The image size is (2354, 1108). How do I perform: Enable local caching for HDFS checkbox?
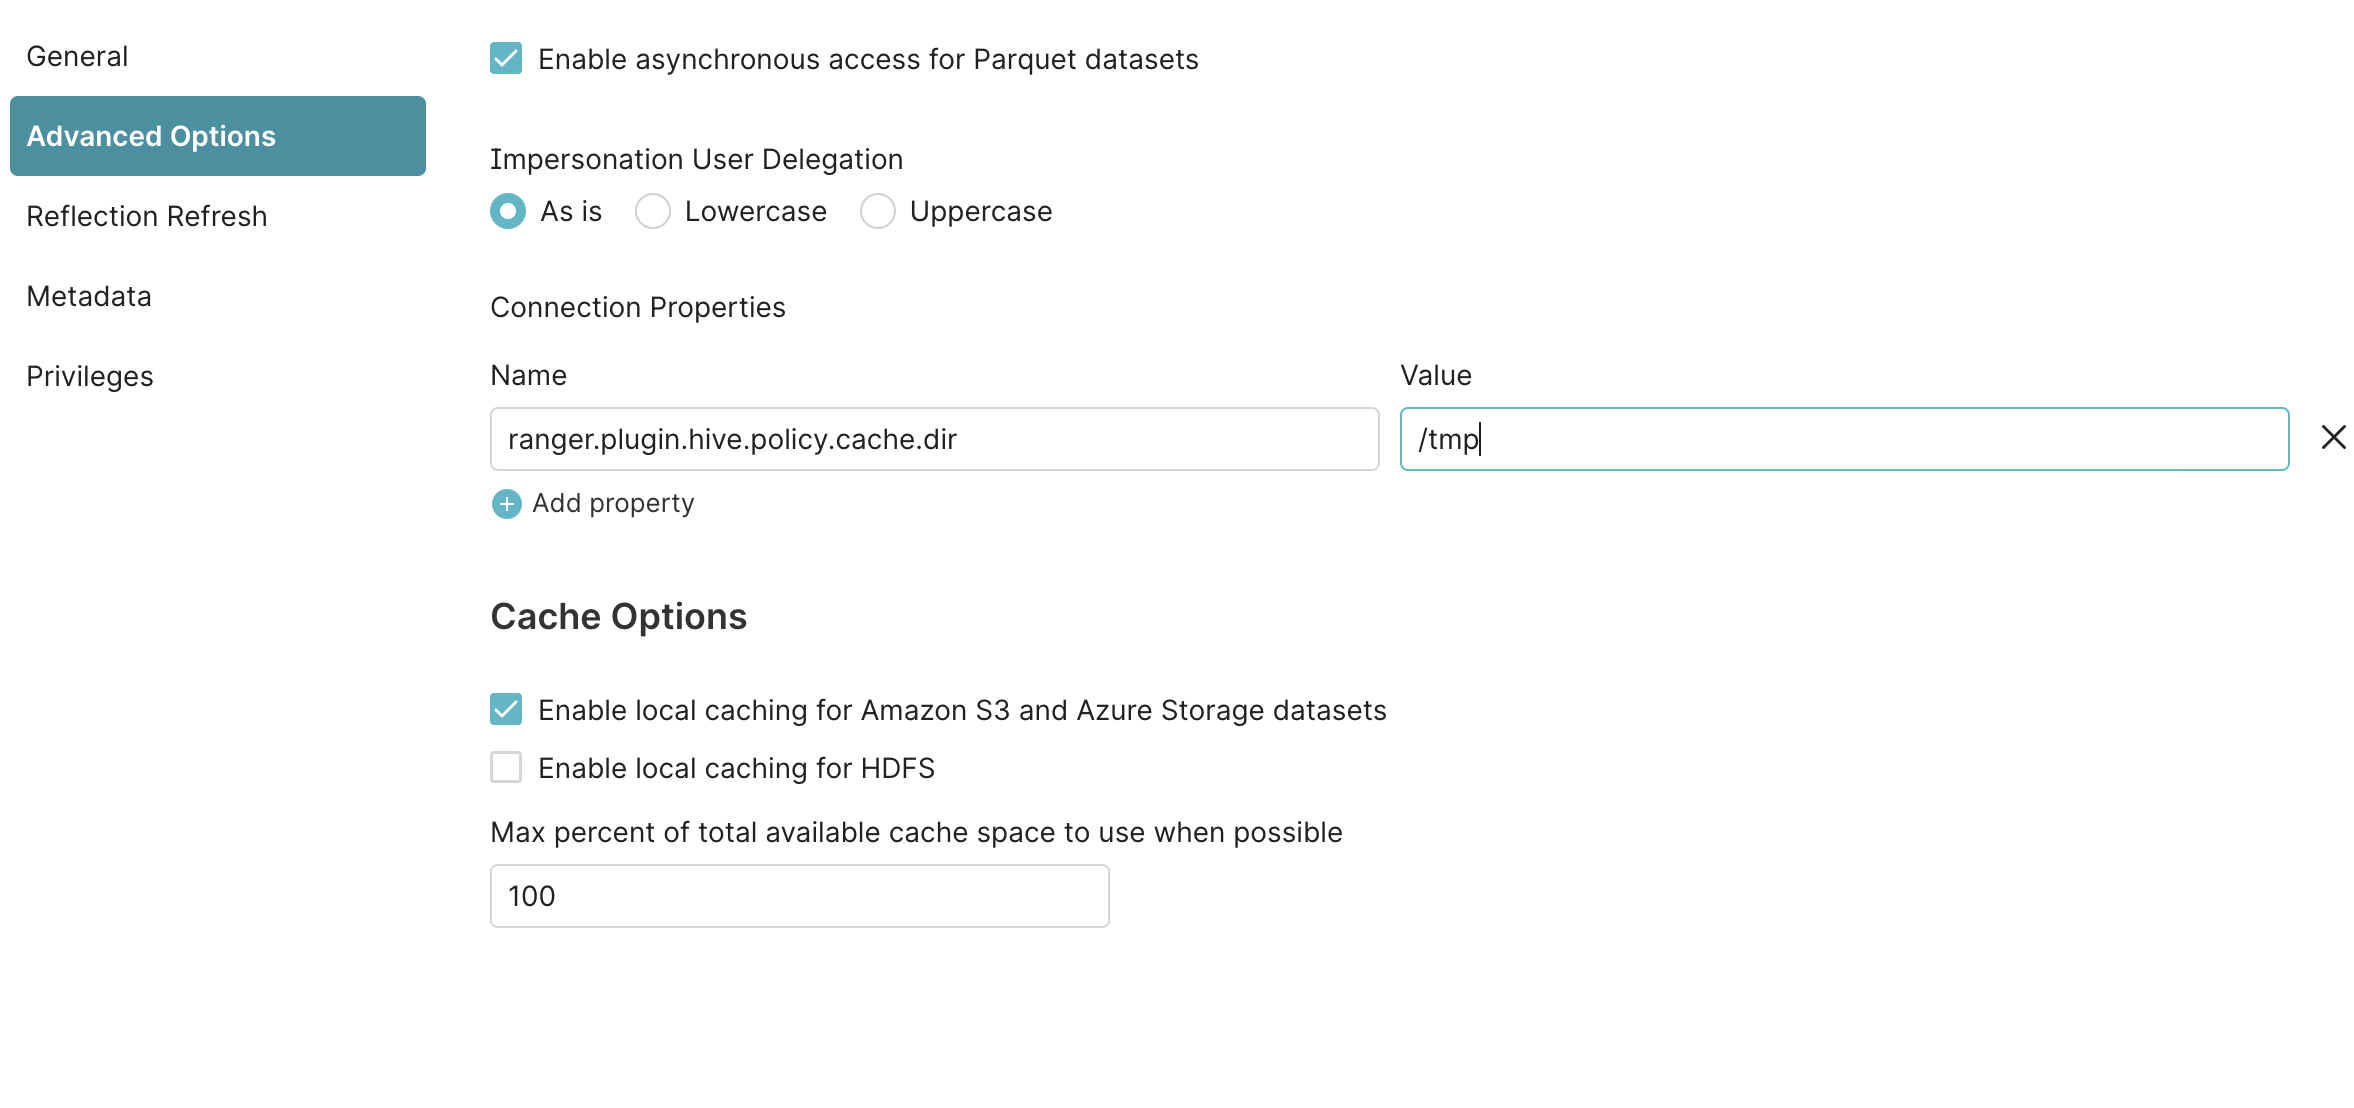coord(506,767)
